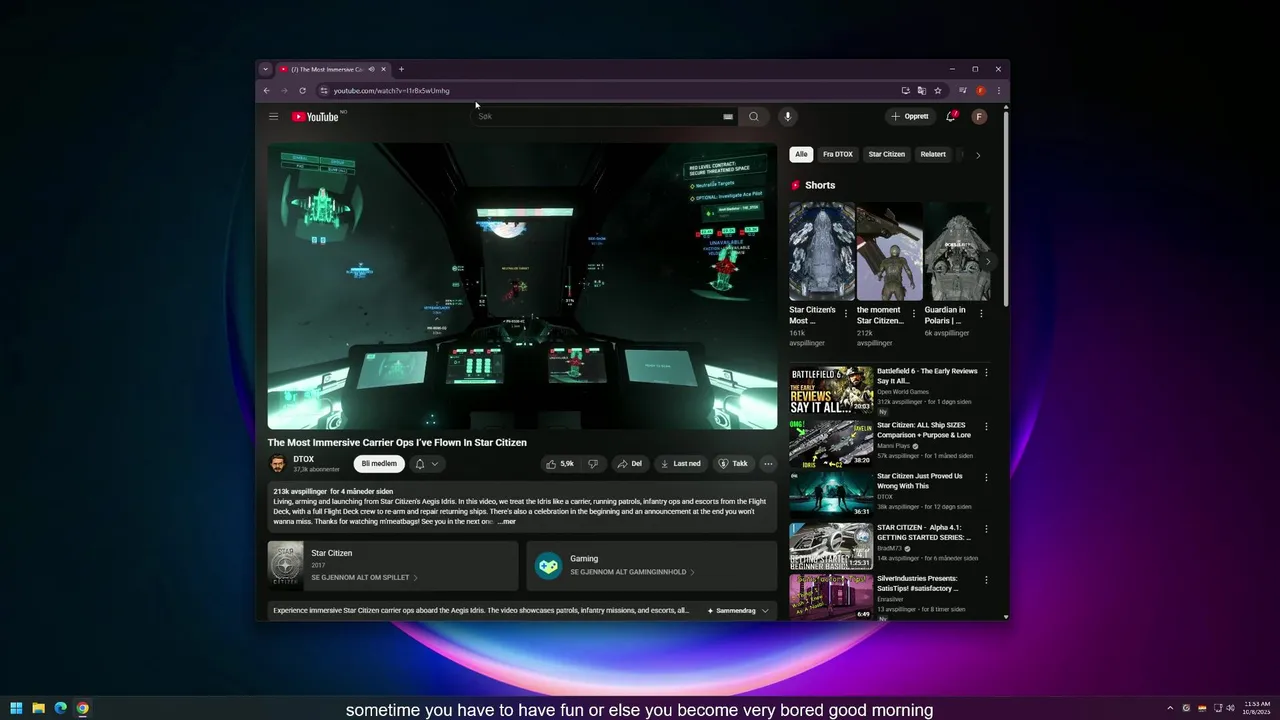Bookmark this page with the star icon

tap(938, 91)
